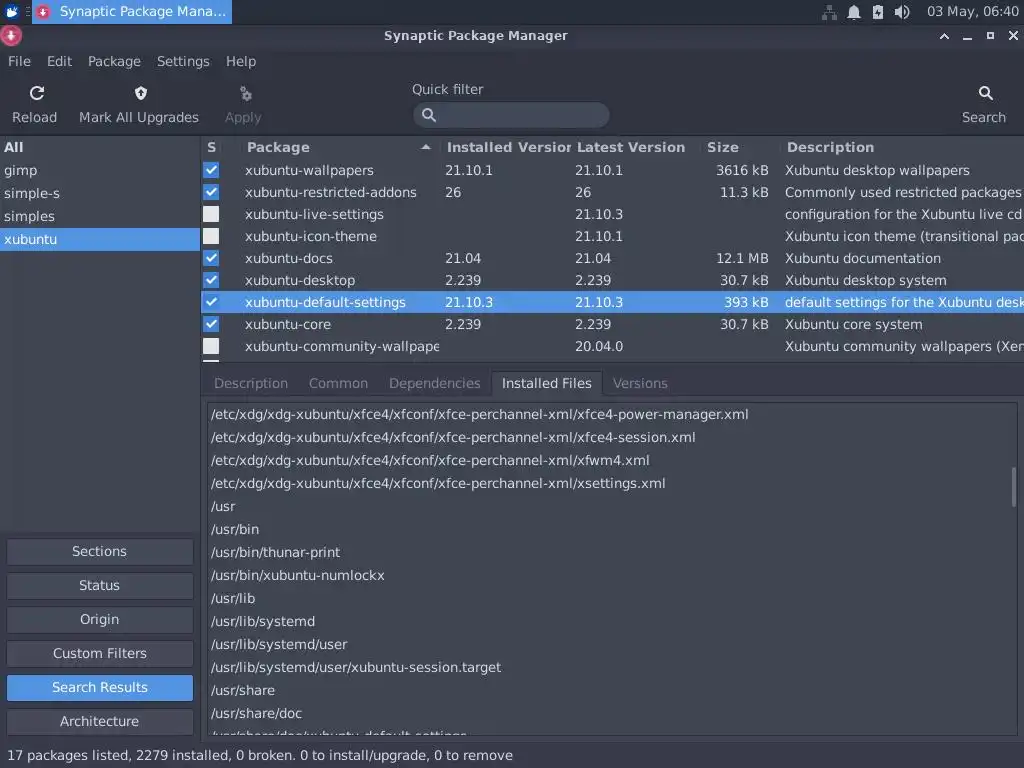
Task: Toggle the xubuntu-core status checkbox
Action: [x=211, y=324]
